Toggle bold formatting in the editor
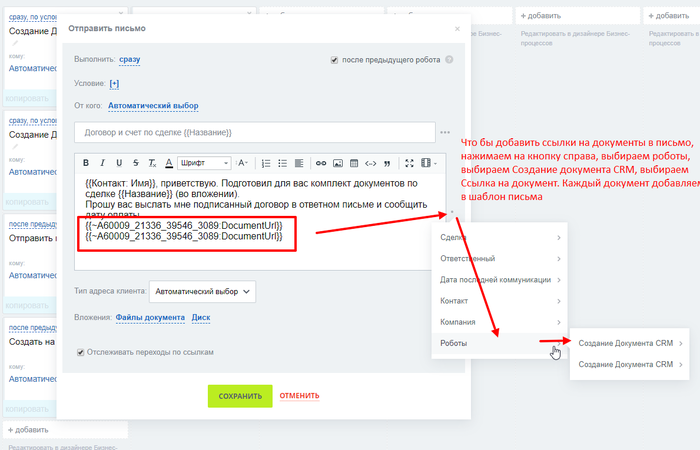This screenshot has height=450, width=700. click(86, 163)
